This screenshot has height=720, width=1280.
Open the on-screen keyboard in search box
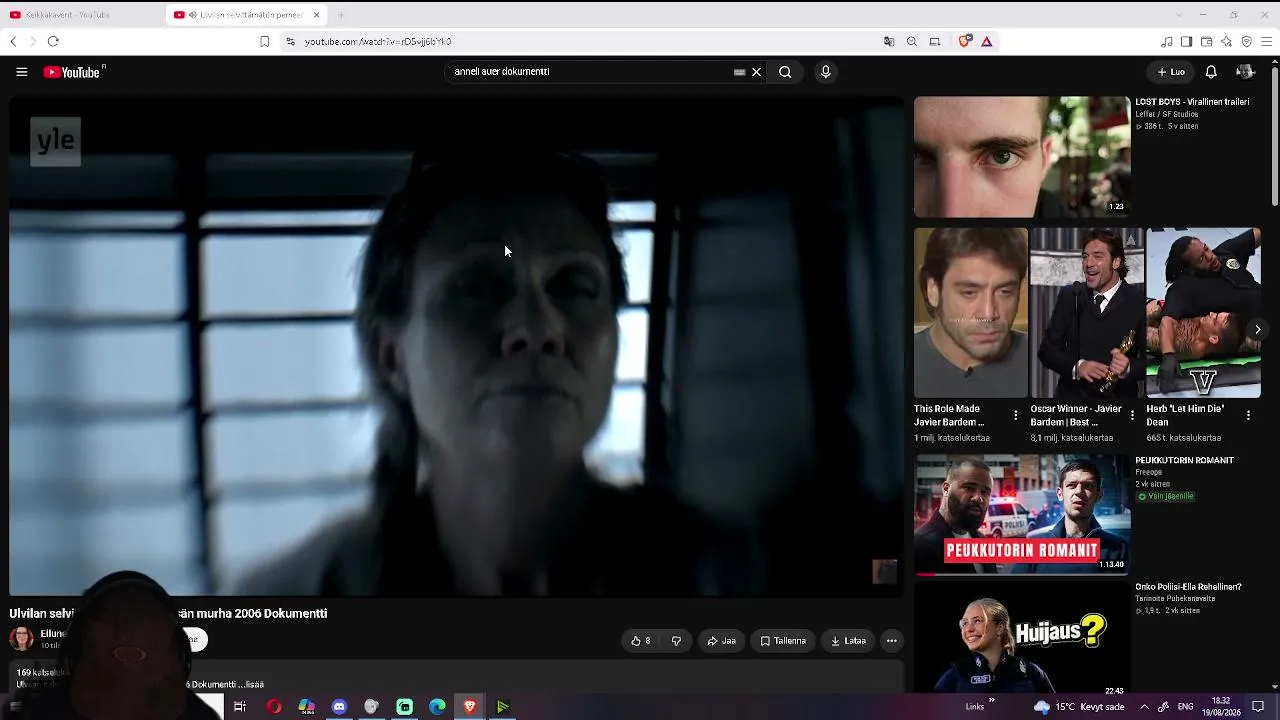740,72
